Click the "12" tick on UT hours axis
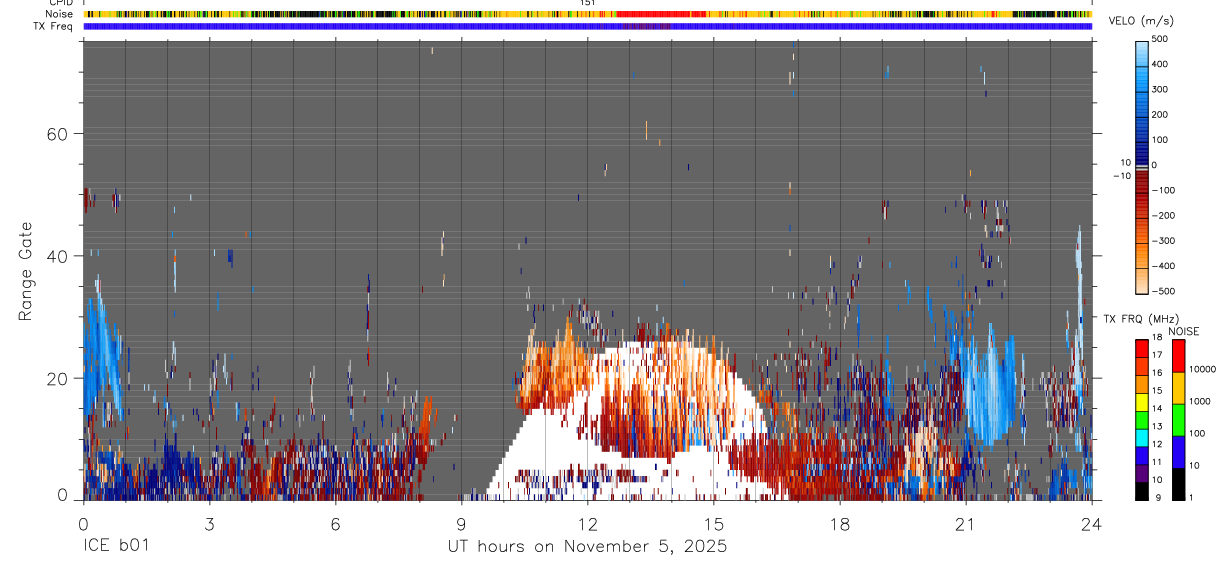The height and width of the screenshot is (567, 1228). tap(587, 523)
